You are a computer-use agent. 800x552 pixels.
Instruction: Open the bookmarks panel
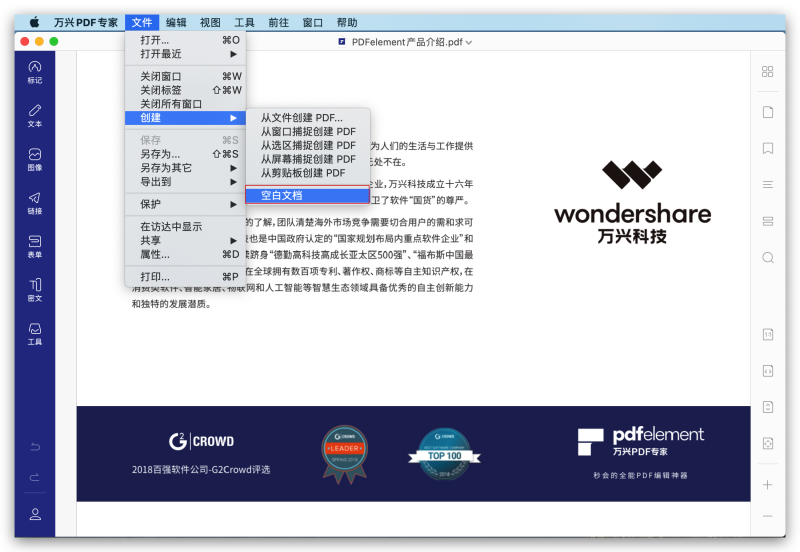[x=767, y=148]
